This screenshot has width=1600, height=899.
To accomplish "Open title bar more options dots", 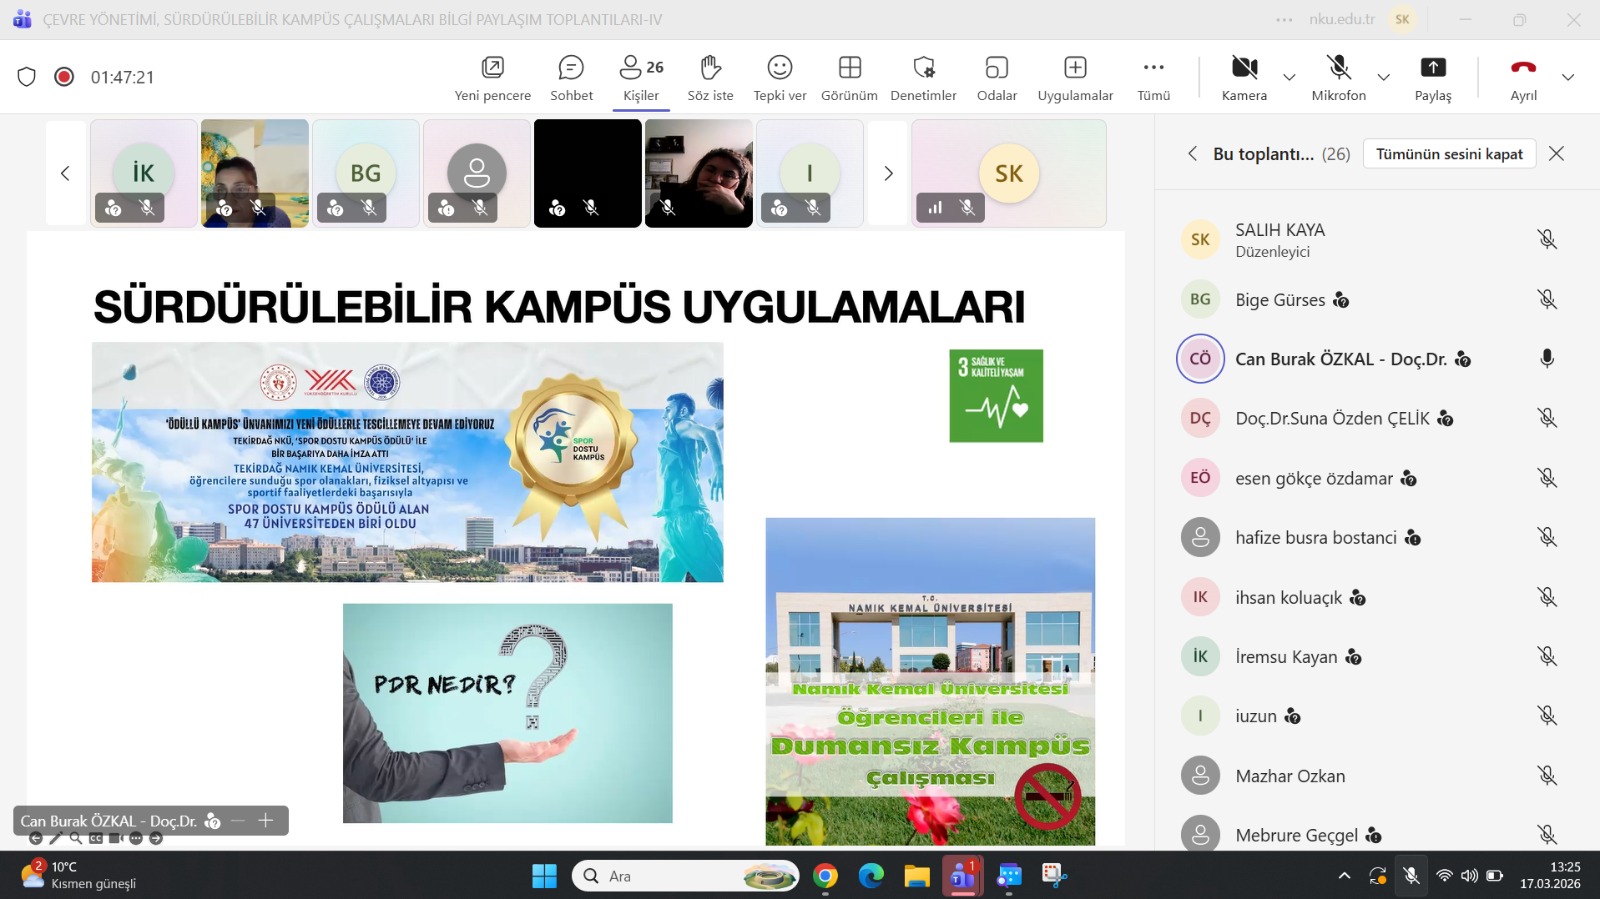I will pyautogui.click(x=1285, y=20).
